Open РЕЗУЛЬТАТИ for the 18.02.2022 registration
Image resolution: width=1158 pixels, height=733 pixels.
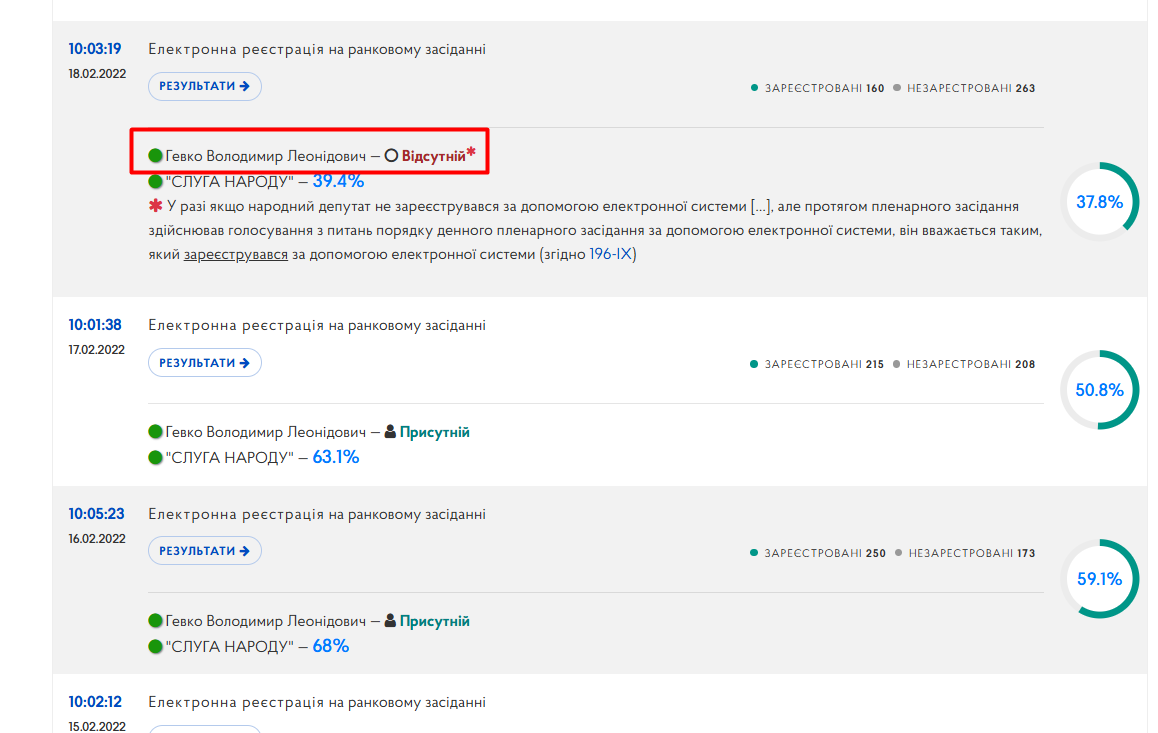pos(205,86)
